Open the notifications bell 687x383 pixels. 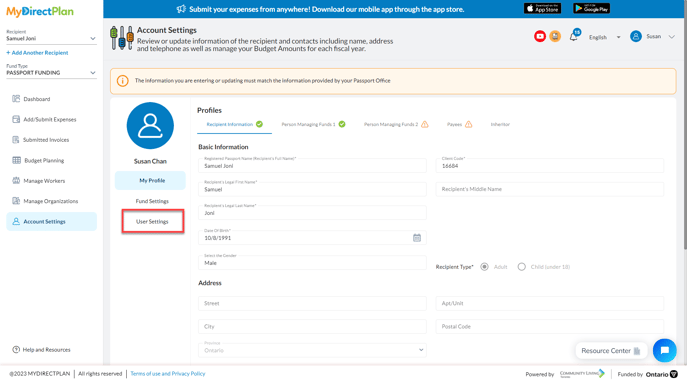pos(573,37)
